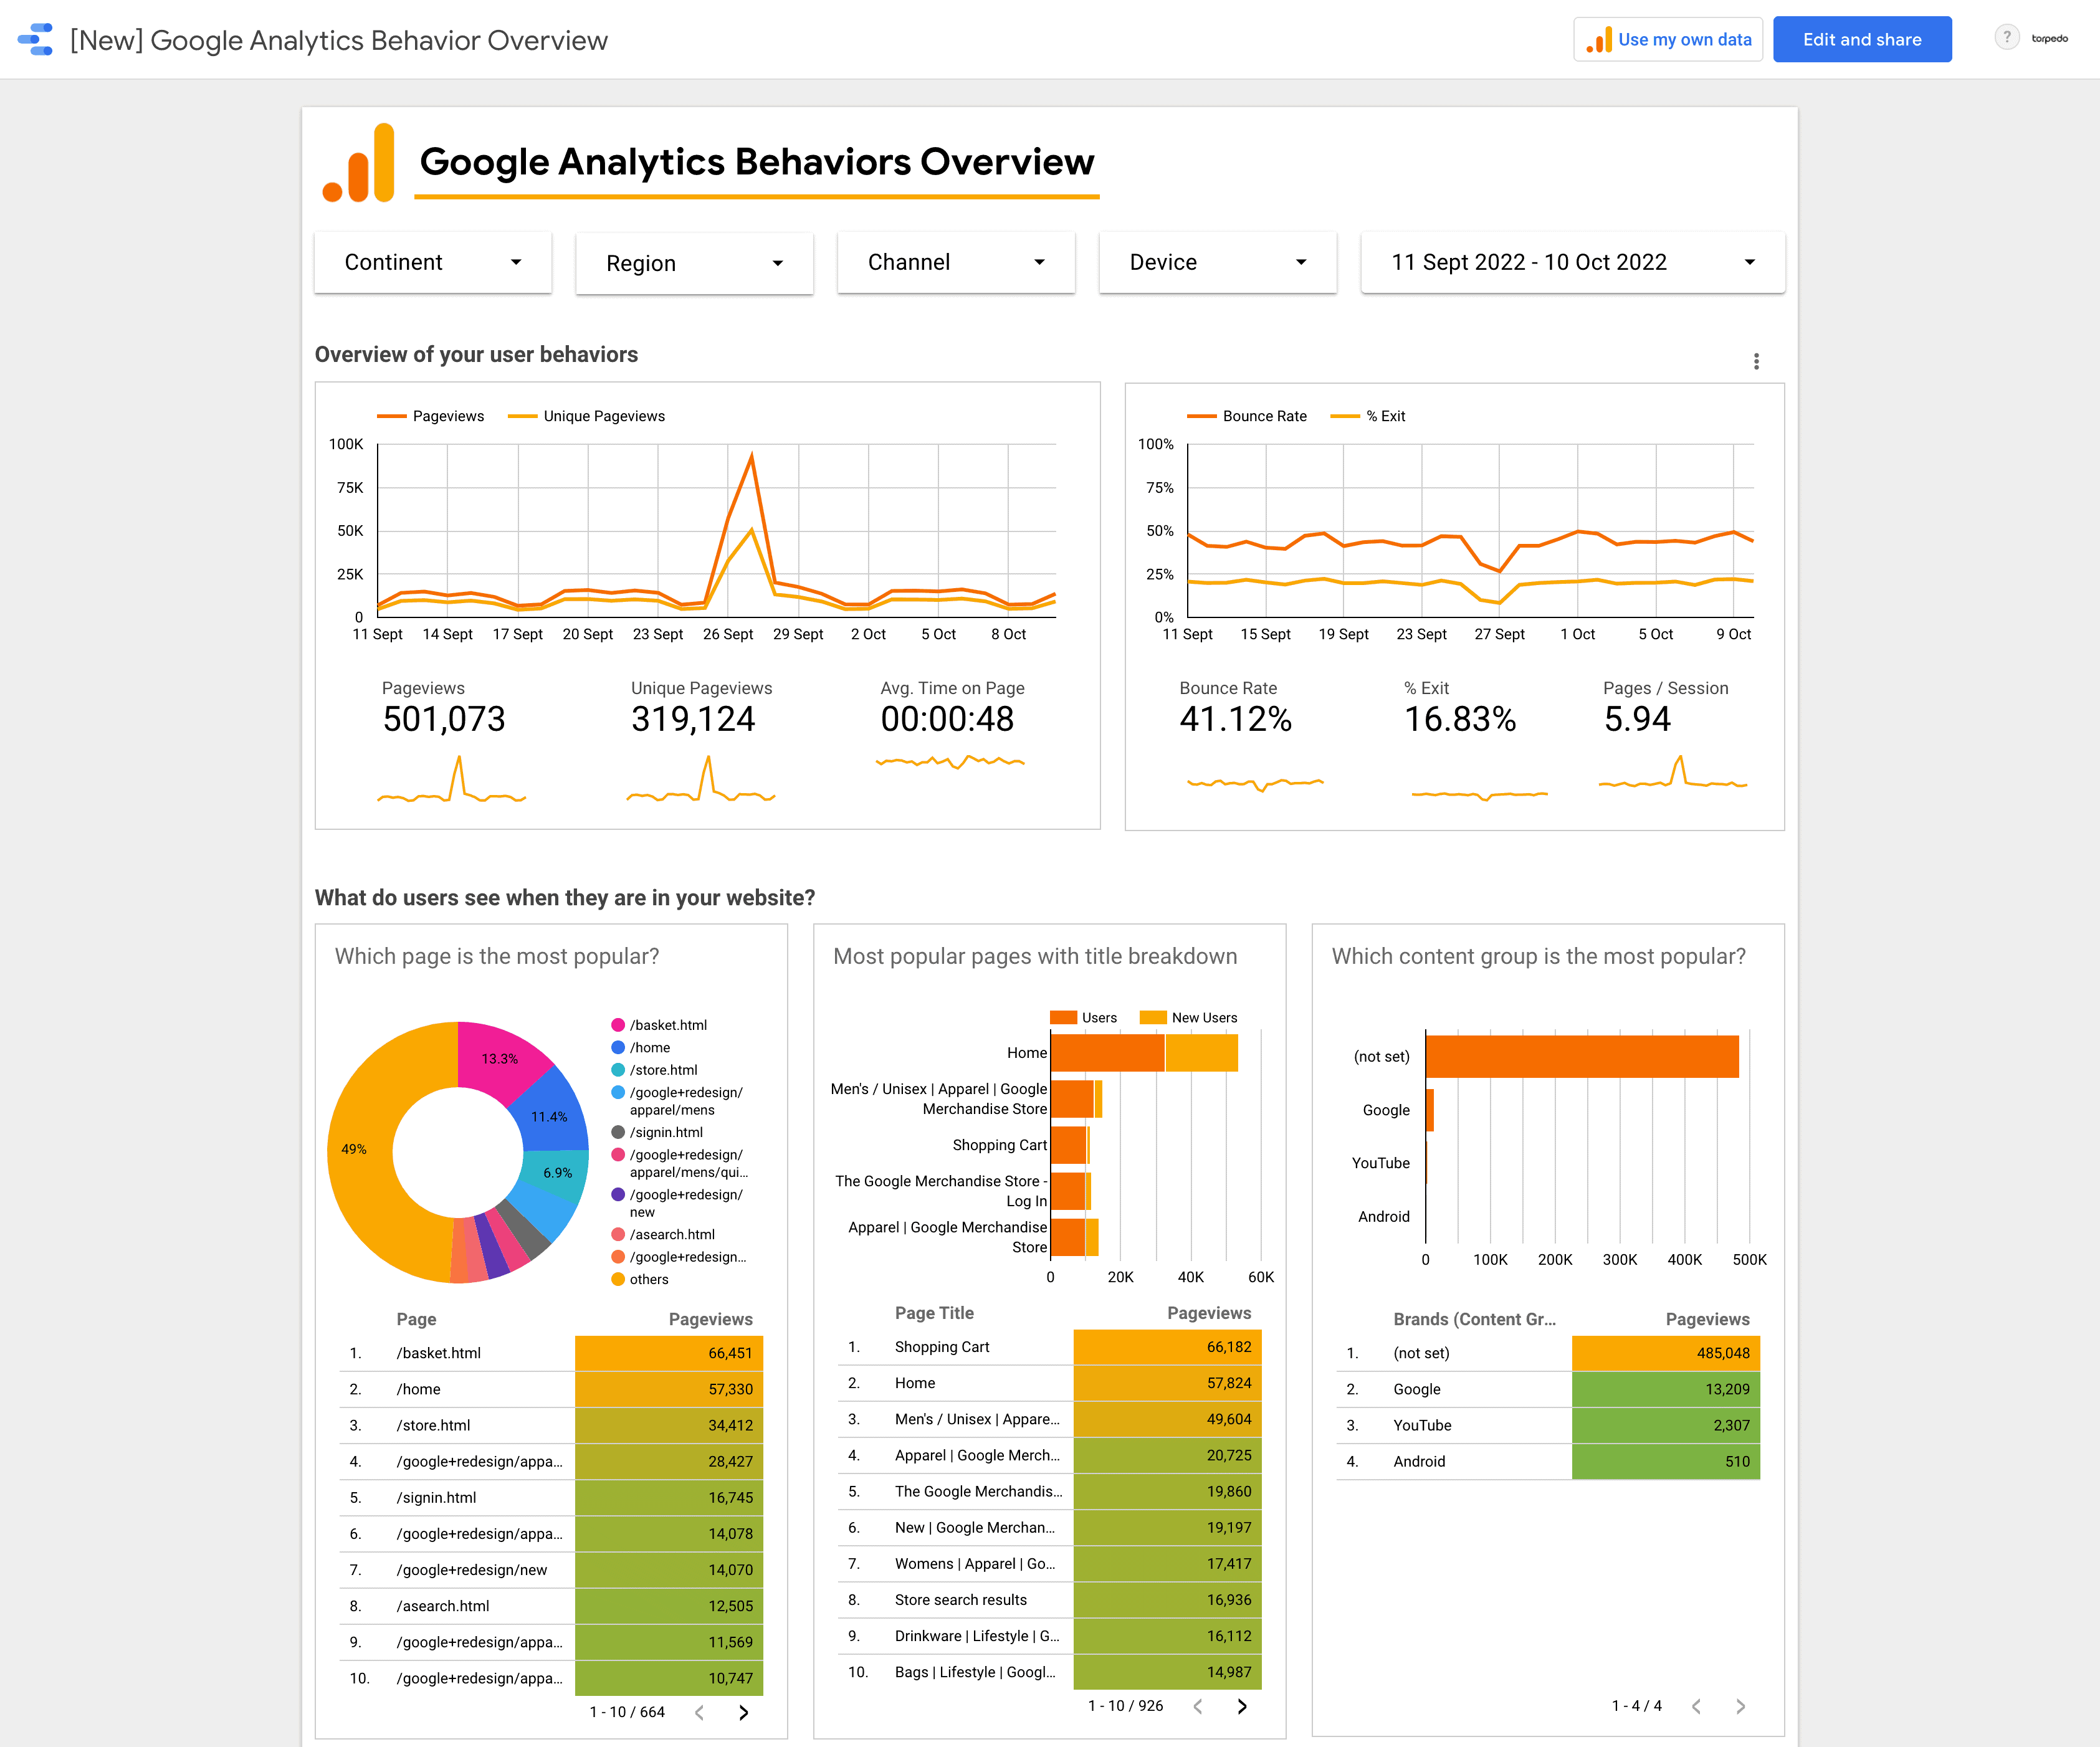Select the /home table row

[550, 1389]
